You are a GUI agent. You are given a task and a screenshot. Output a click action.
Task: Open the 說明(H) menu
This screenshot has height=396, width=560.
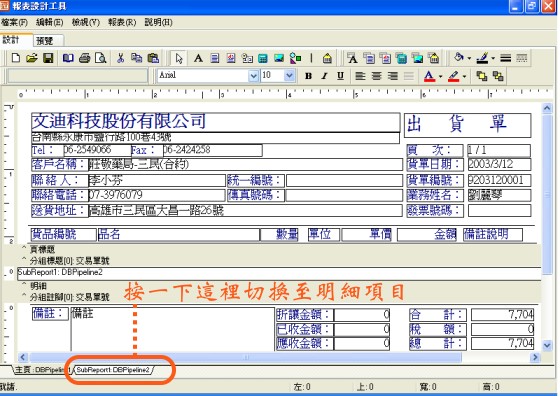pos(158,22)
